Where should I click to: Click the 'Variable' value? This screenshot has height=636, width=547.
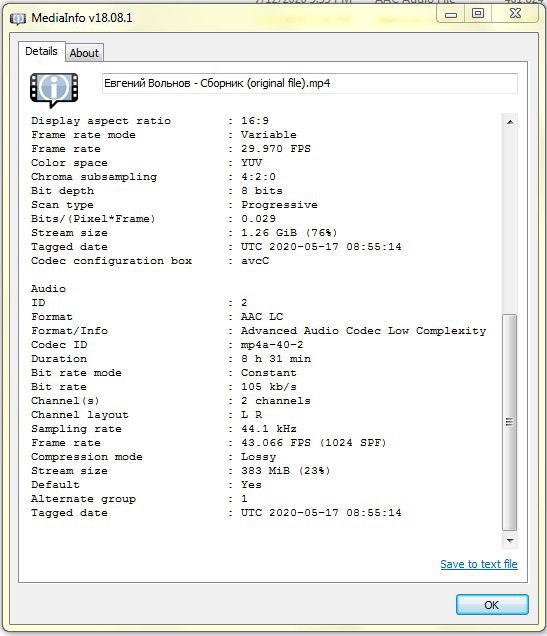click(268, 135)
